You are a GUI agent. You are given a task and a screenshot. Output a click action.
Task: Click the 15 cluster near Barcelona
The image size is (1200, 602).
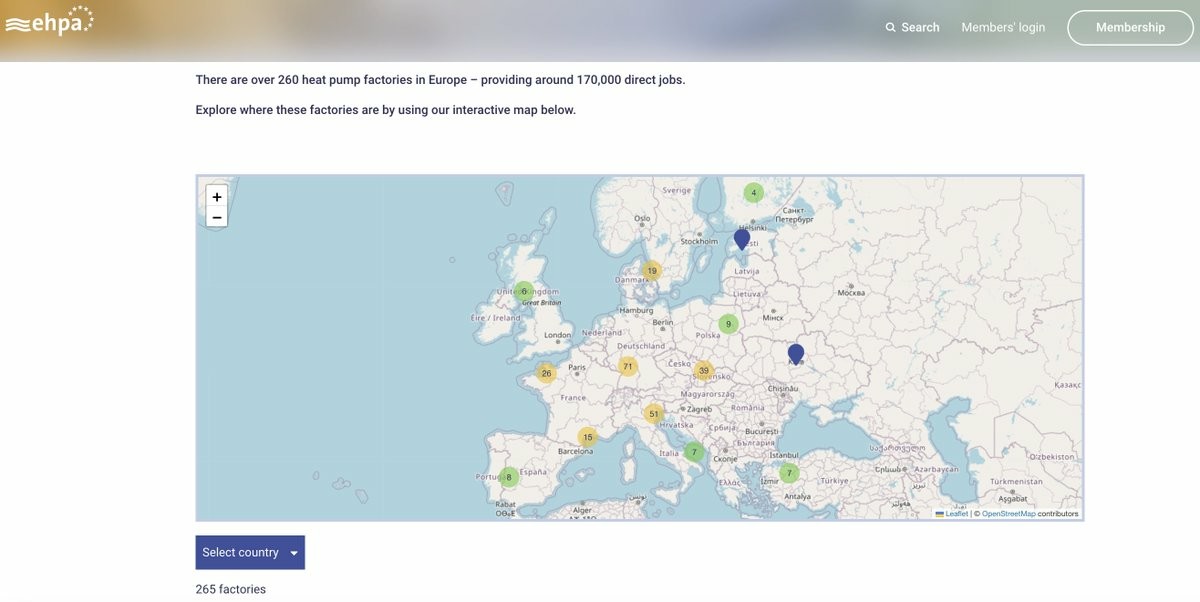click(x=588, y=437)
